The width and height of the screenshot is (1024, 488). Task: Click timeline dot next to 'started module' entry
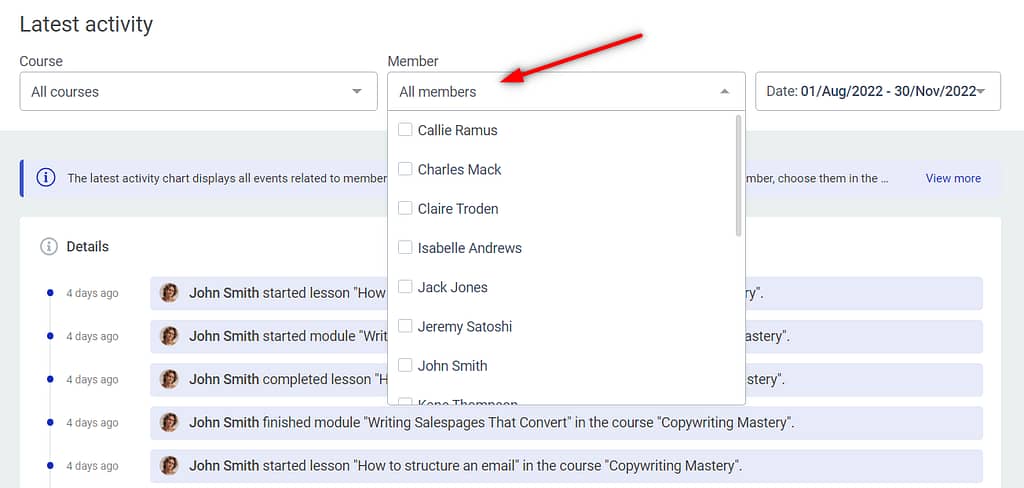point(50,336)
